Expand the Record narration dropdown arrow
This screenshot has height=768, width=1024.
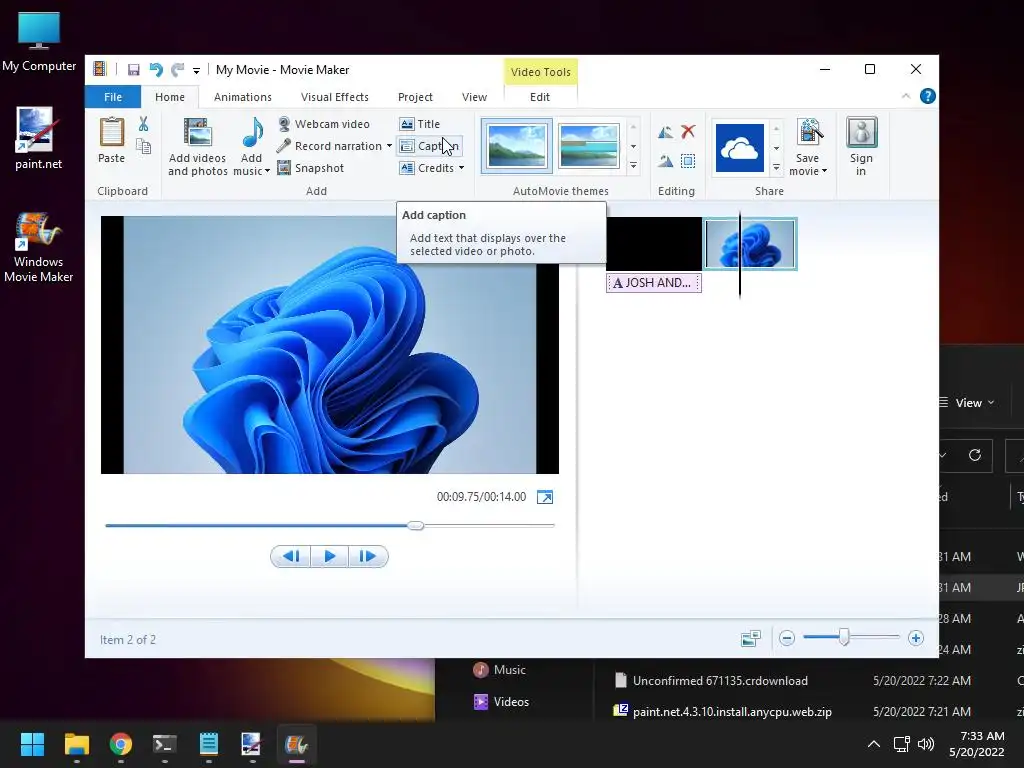(389, 146)
